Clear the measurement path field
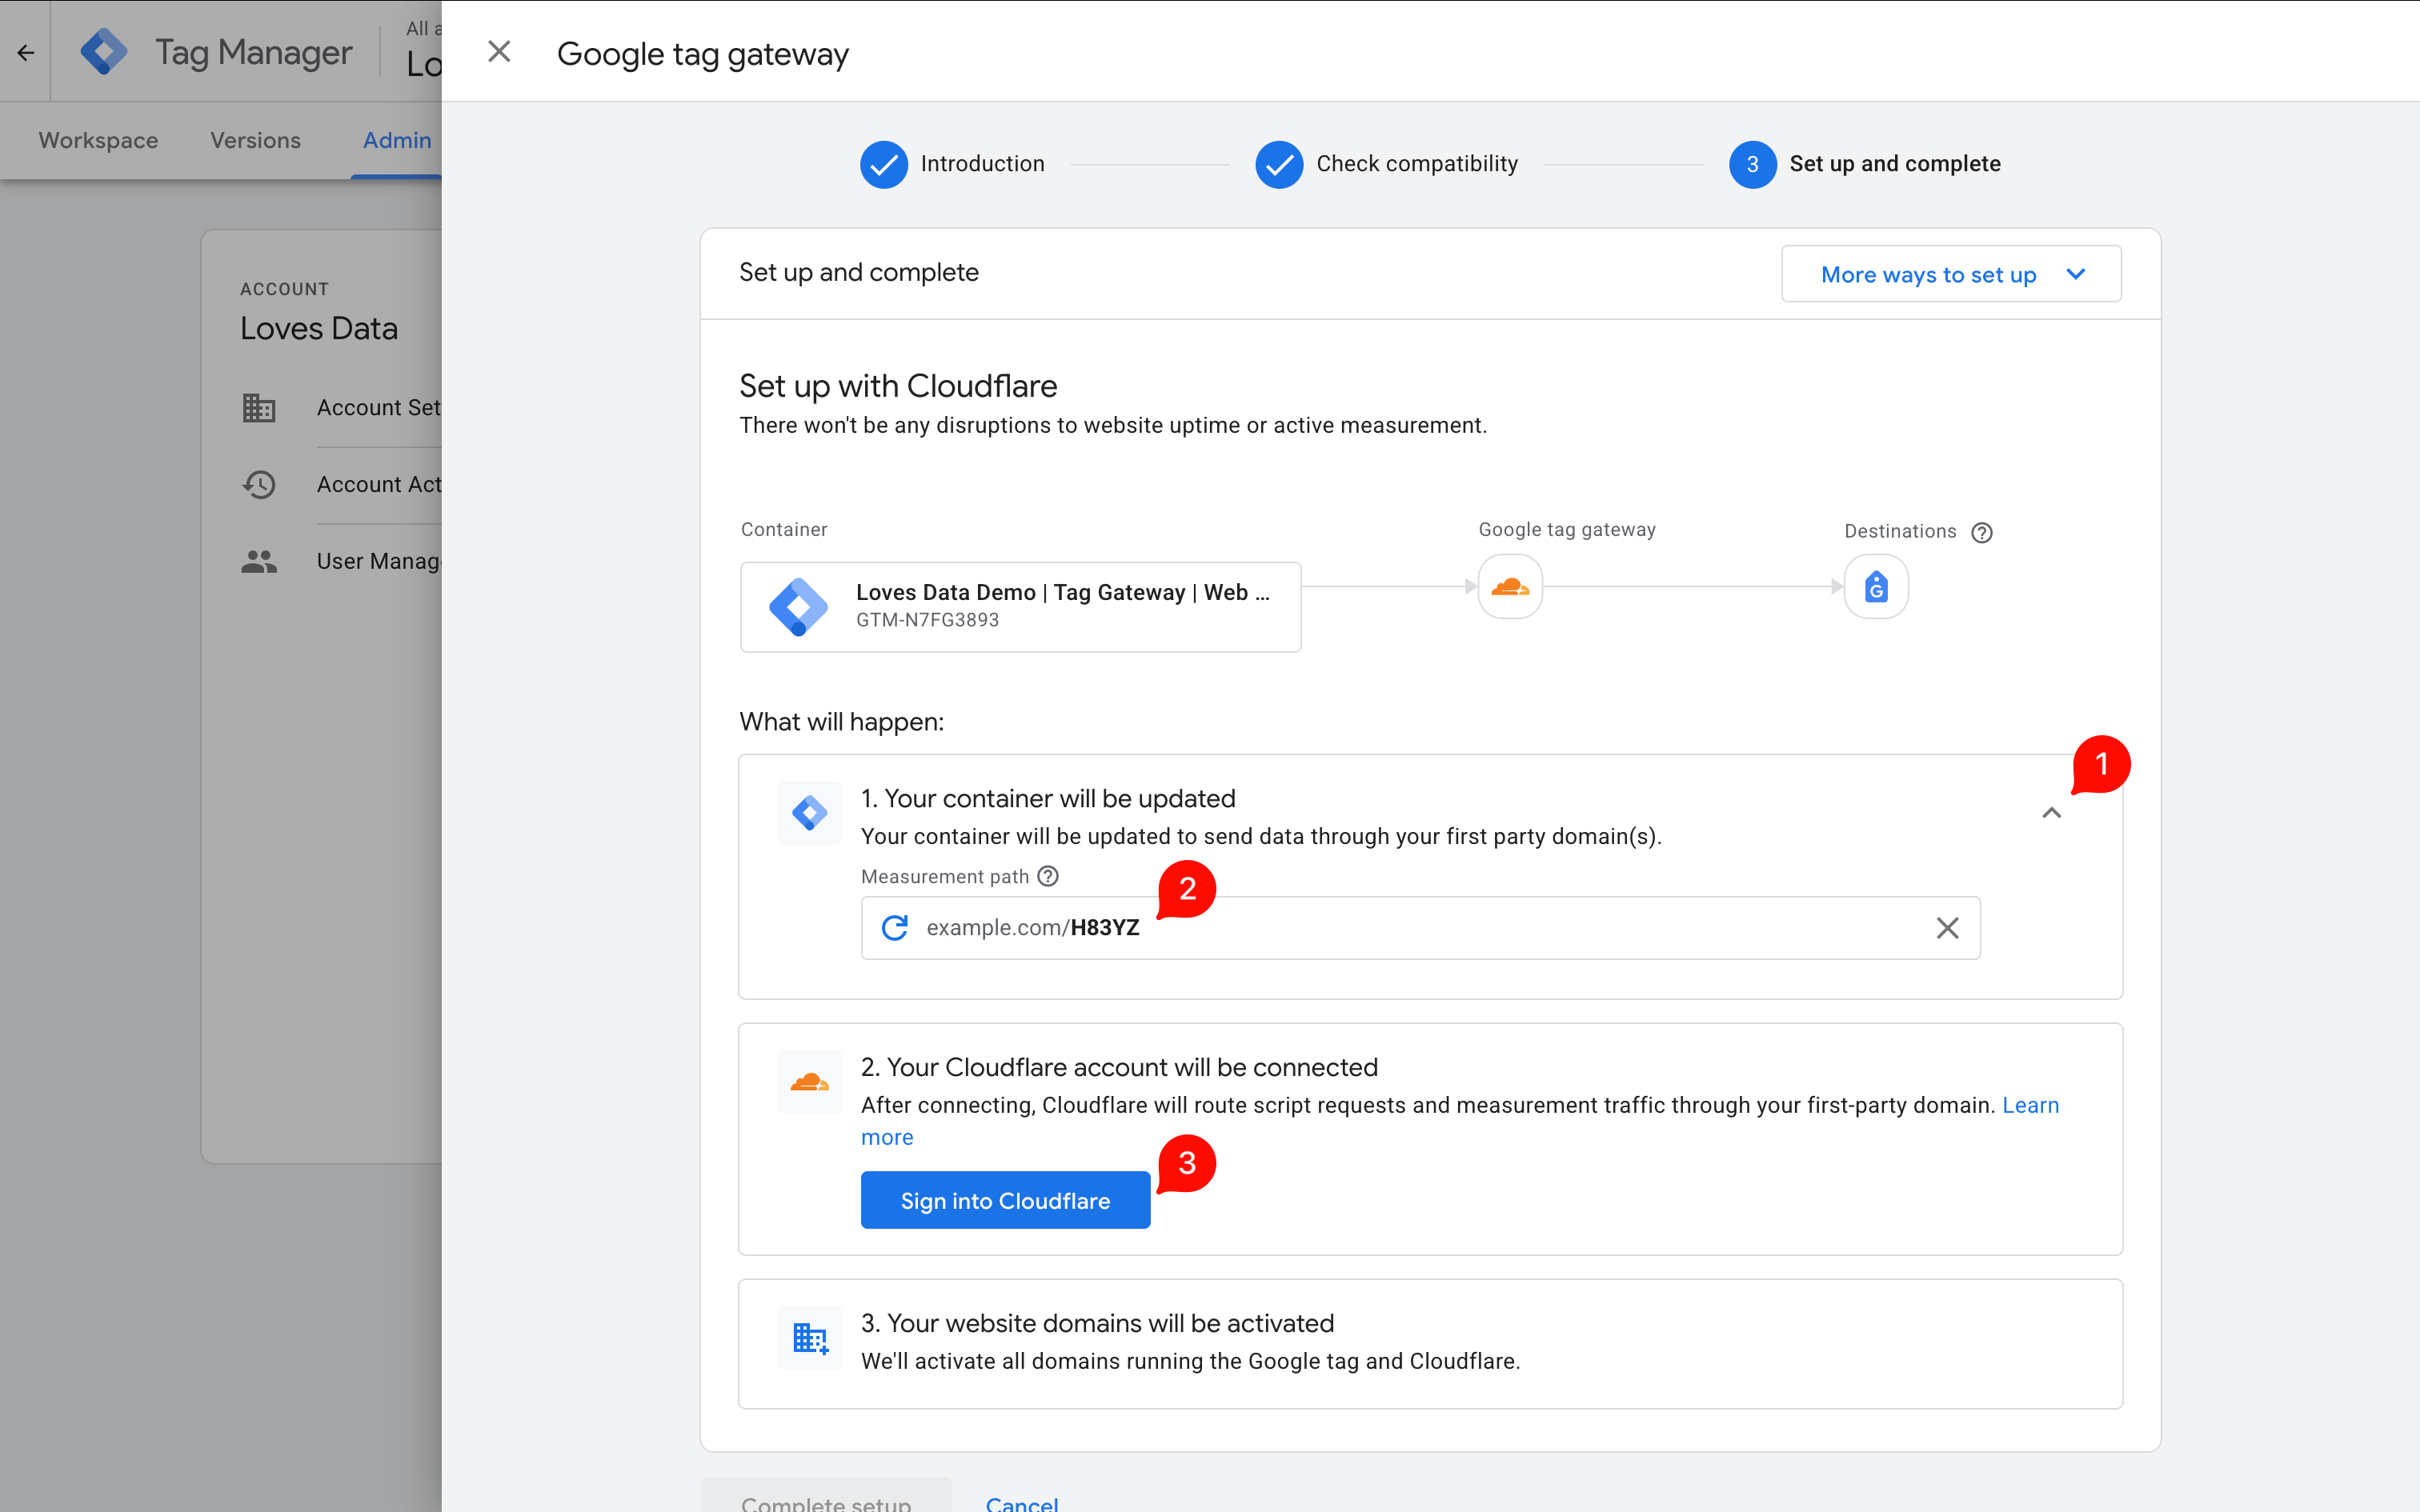This screenshot has height=1512, width=2420. click(x=1947, y=928)
